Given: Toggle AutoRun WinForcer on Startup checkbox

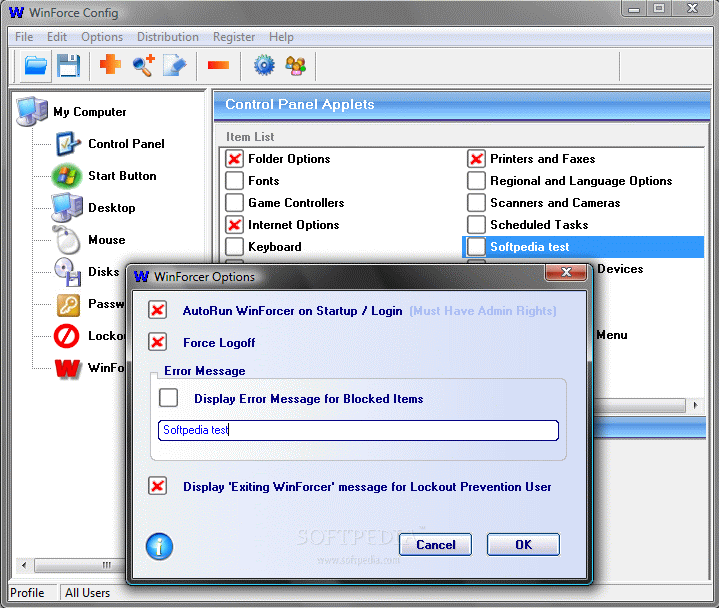Looking at the screenshot, I should [x=157, y=310].
